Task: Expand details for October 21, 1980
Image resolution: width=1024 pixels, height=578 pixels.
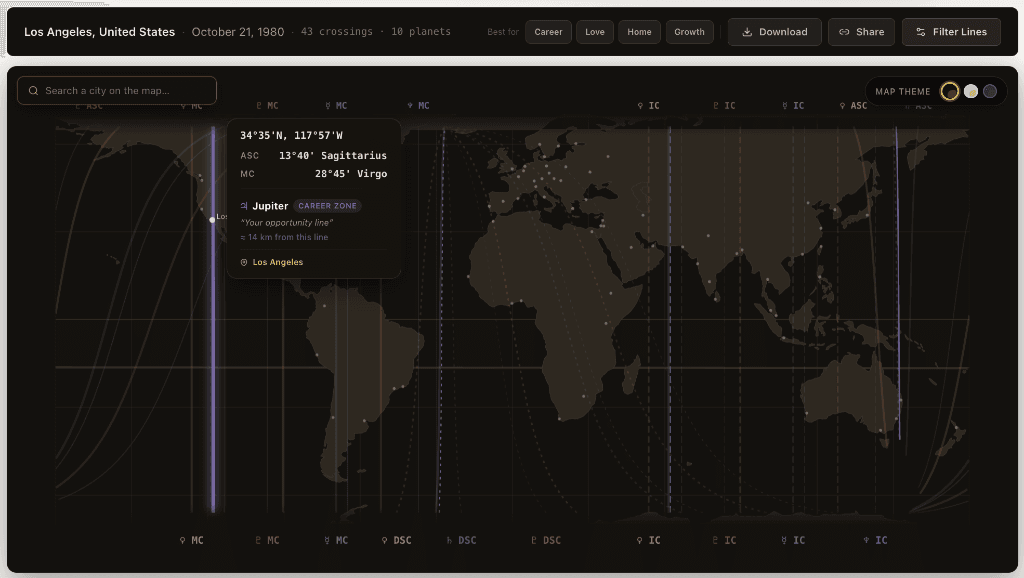Action: click(238, 31)
